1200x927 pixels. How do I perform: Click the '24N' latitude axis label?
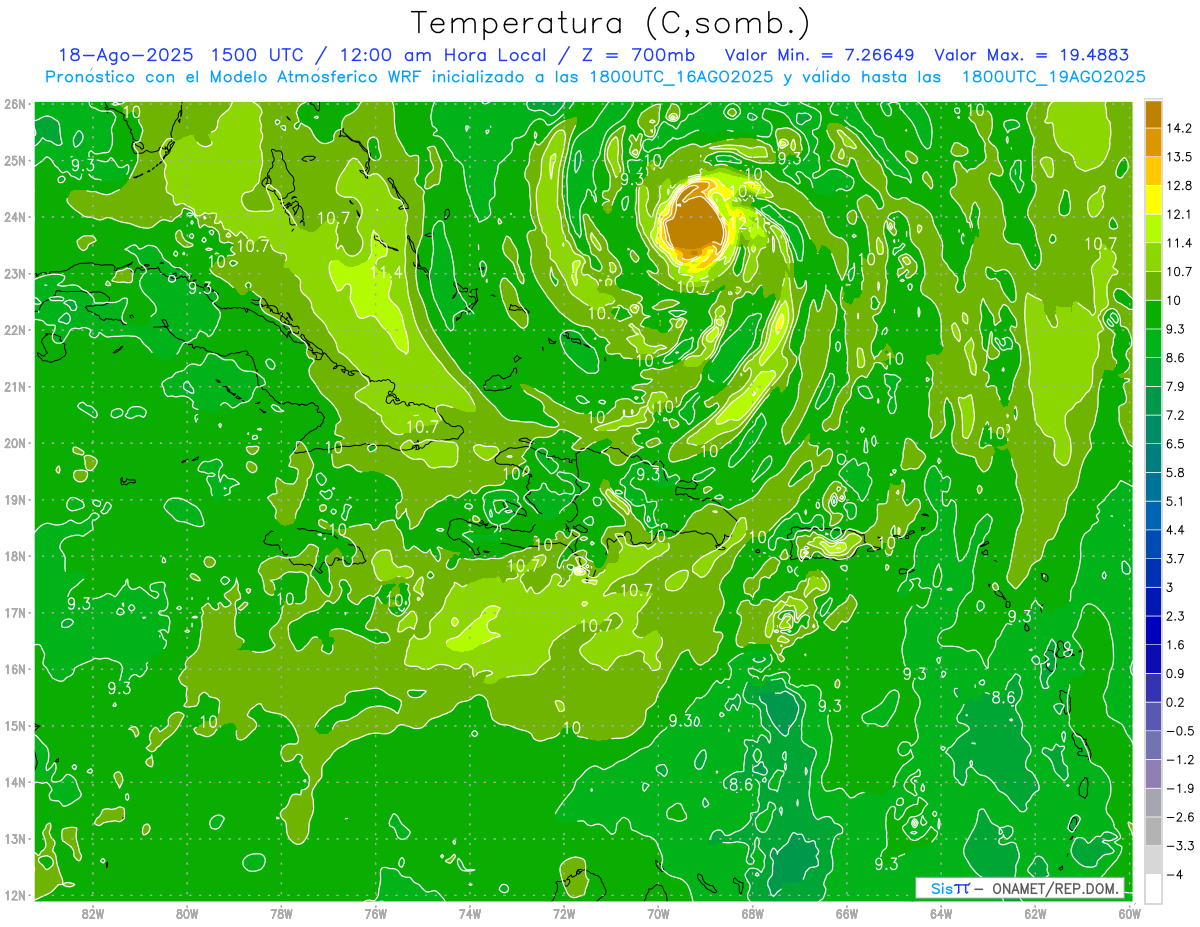15,217
